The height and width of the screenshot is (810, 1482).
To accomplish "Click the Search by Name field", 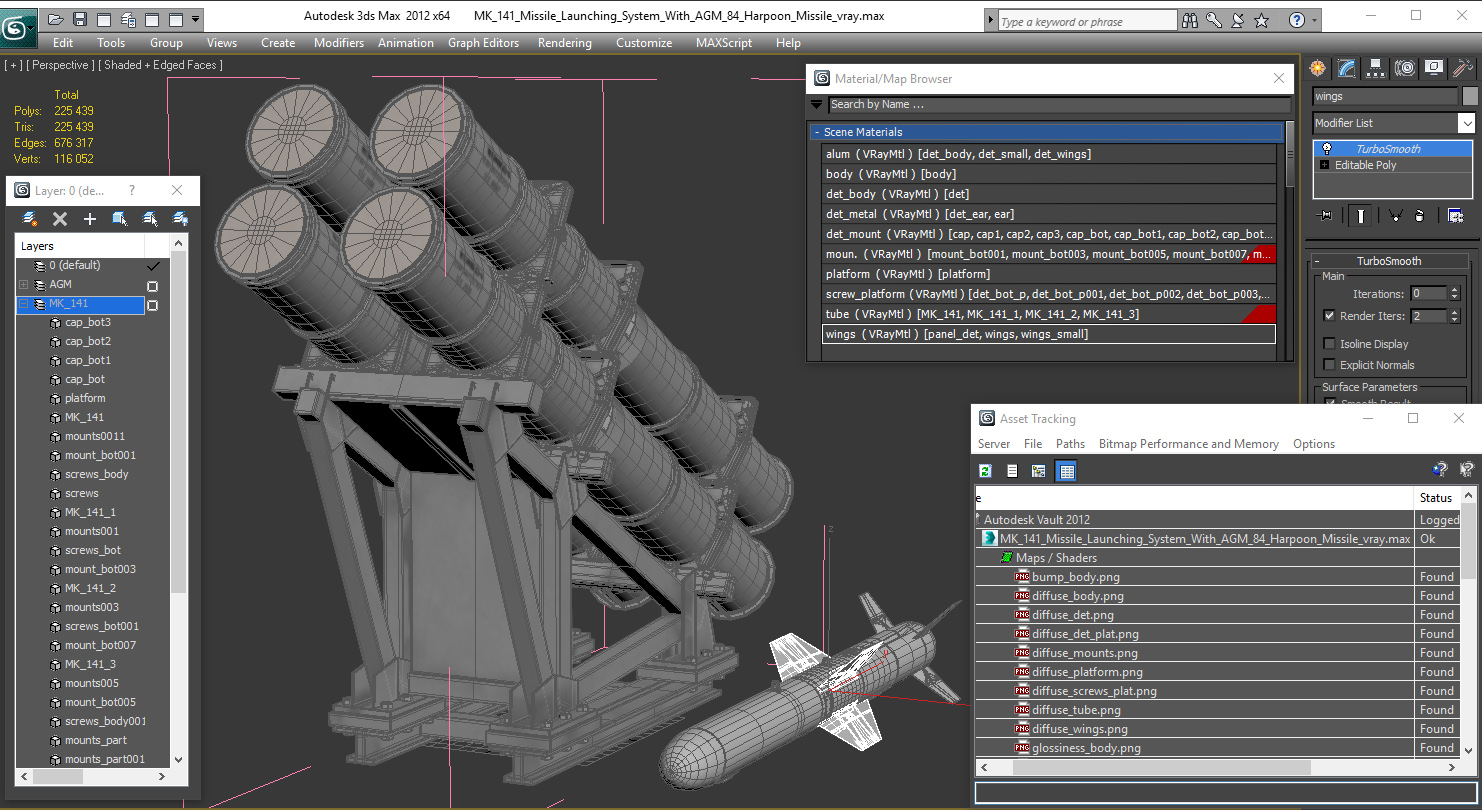I will (x=1059, y=104).
